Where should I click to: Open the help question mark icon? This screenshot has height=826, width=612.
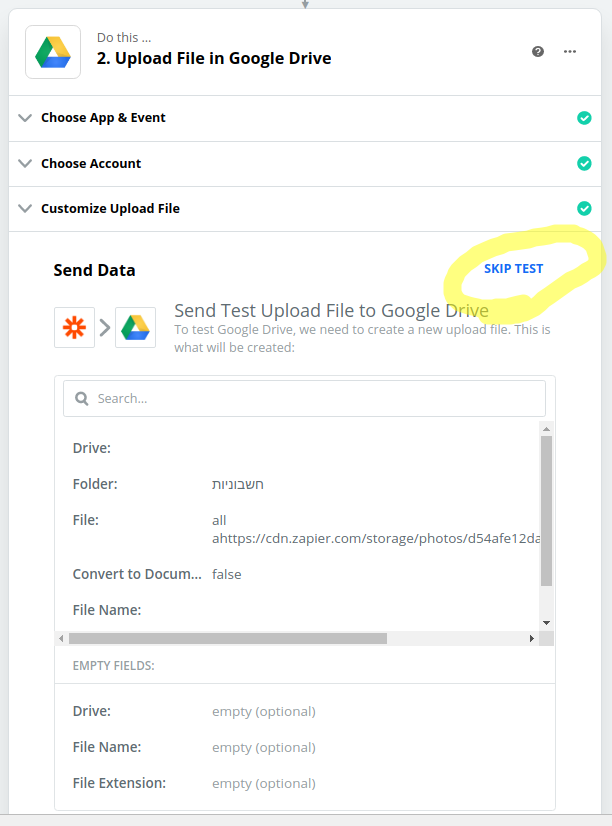pos(538,52)
